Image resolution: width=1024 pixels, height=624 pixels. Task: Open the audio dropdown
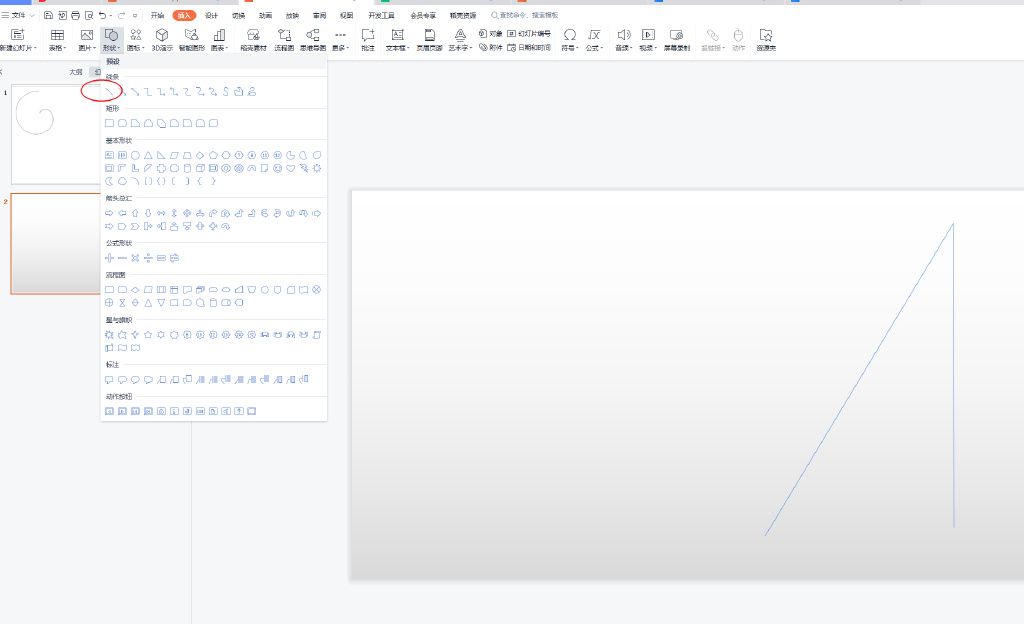pos(624,39)
